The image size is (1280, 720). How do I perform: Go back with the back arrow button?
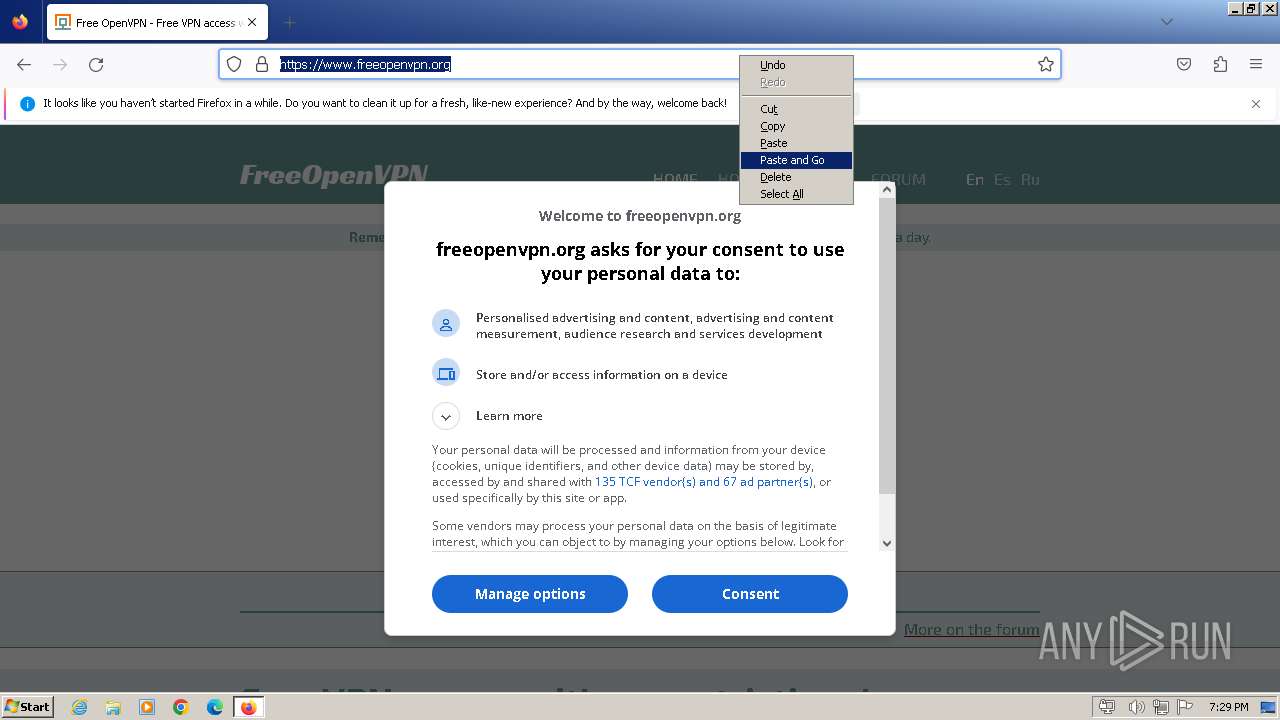[24, 64]
